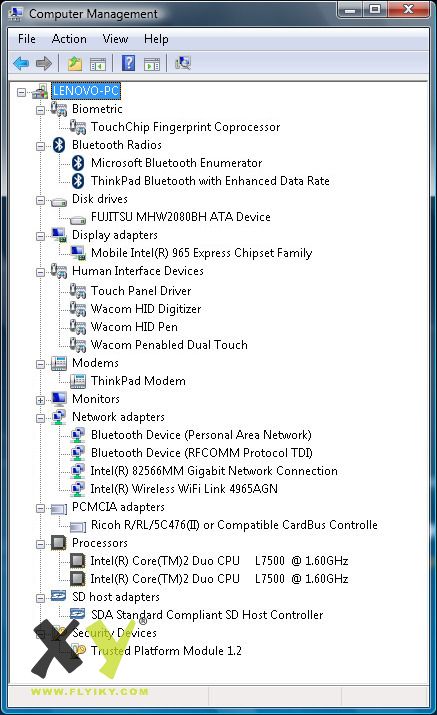This screenshot has width=437, height=715.
Task: Collapse the LENOVO-PC root node
Action: tap(21, 92)
